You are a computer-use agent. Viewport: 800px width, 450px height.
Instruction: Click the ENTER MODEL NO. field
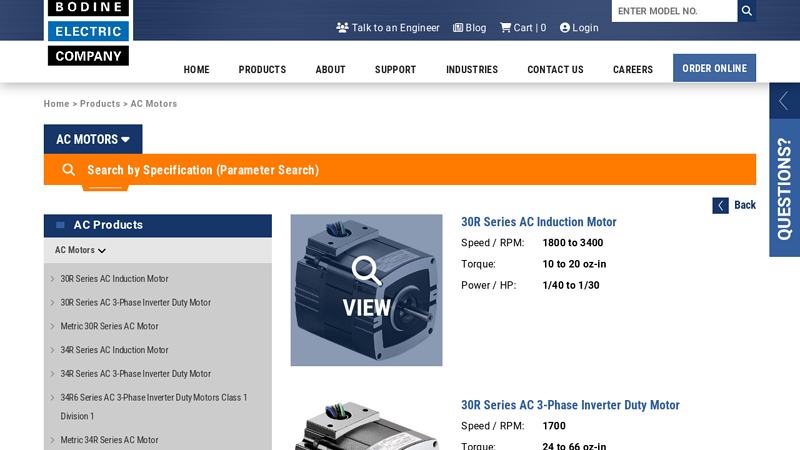(x=674, y=11)
